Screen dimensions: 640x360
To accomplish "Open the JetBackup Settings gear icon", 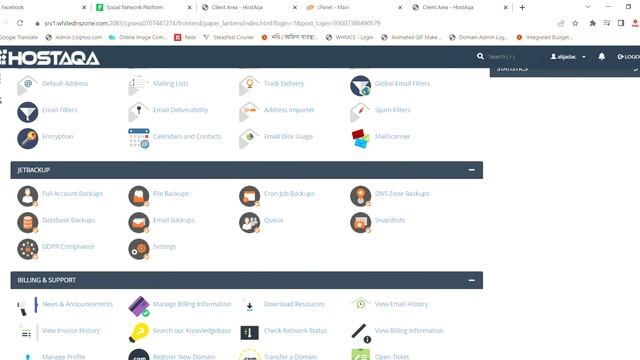I will [138, 249].
